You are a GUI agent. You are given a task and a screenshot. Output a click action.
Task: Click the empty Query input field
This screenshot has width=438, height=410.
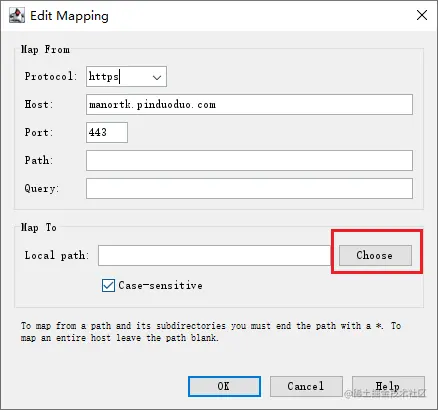(249, 188)
